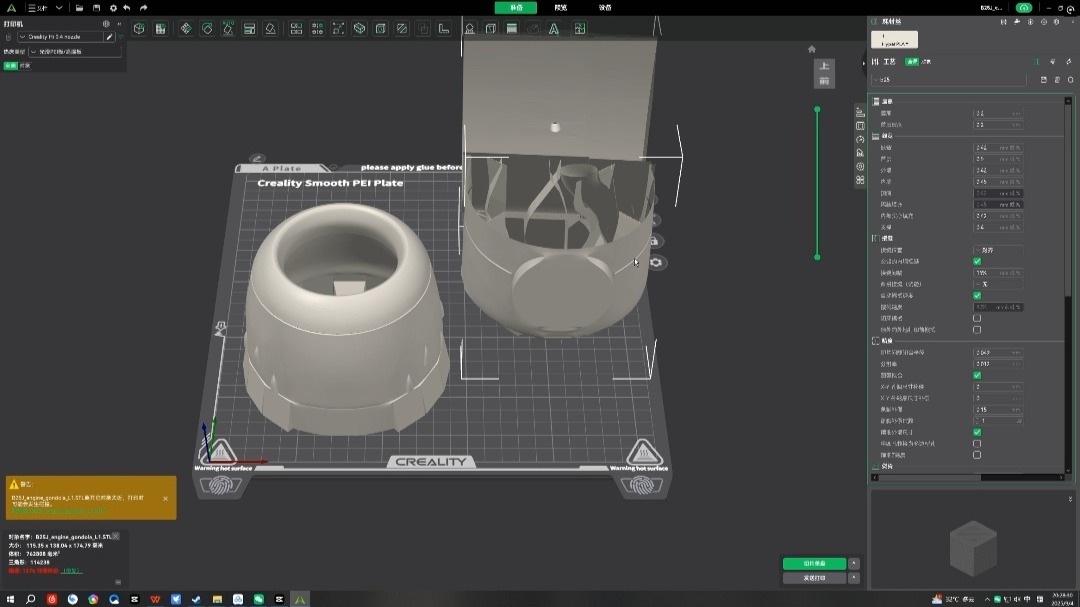Image resolution: width=1080 pixels, height=607 pixels.
Task: Enable the Precise Z height checkbox
Action: (x=977, y=455)
